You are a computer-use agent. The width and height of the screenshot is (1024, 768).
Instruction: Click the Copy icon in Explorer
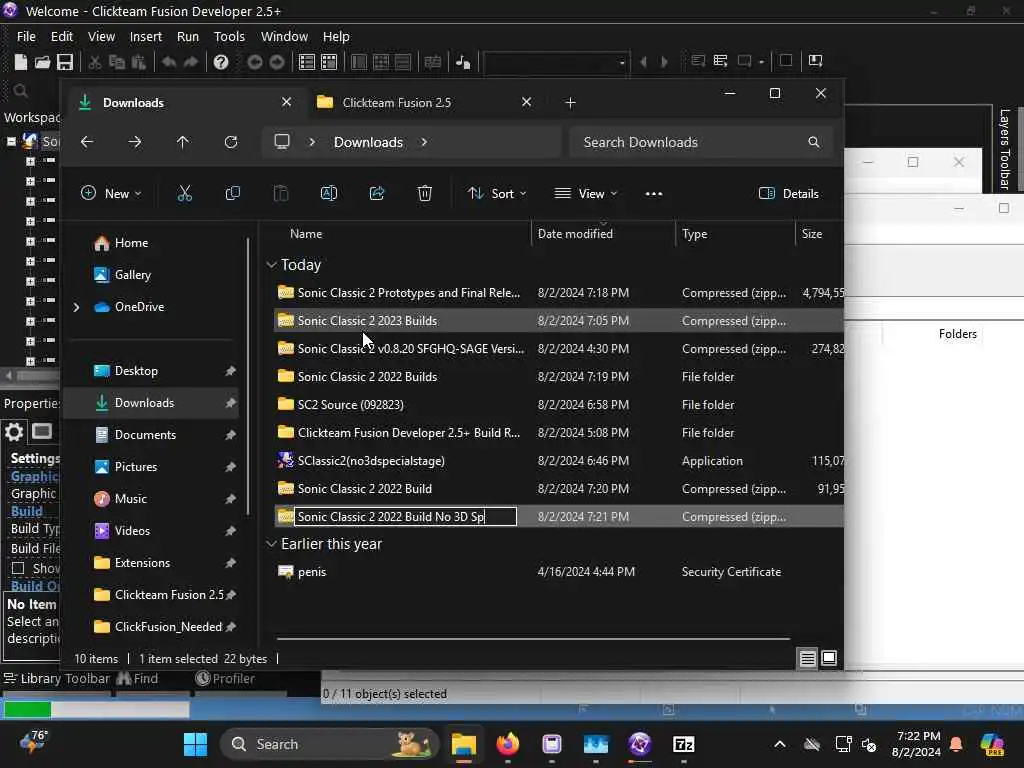[x=232, y=193]
